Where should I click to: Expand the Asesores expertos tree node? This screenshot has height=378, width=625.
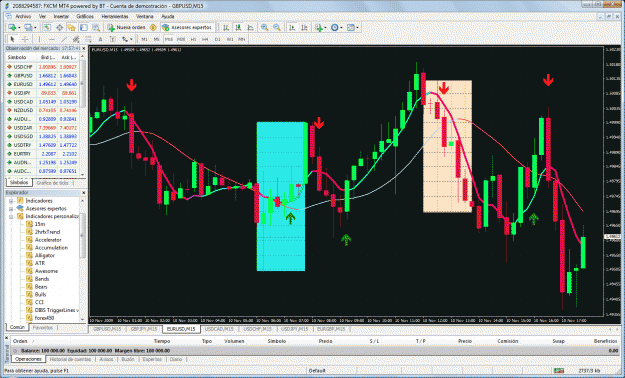[11, 209]
